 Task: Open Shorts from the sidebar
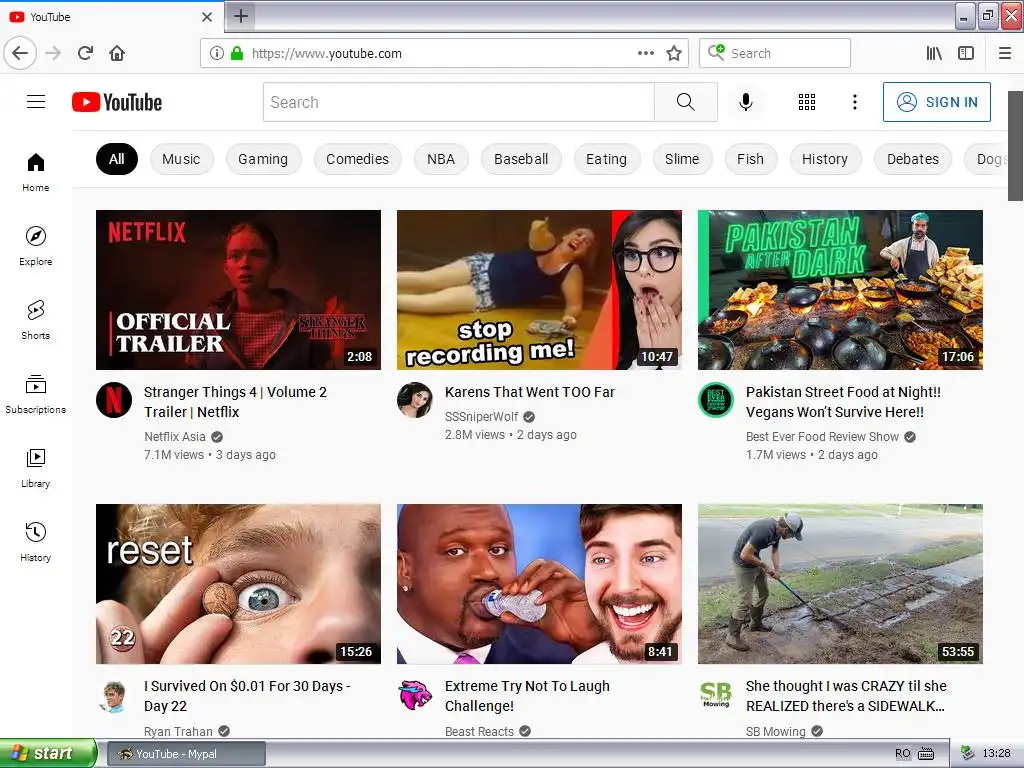pyautogui.click(x=36, y=320)
